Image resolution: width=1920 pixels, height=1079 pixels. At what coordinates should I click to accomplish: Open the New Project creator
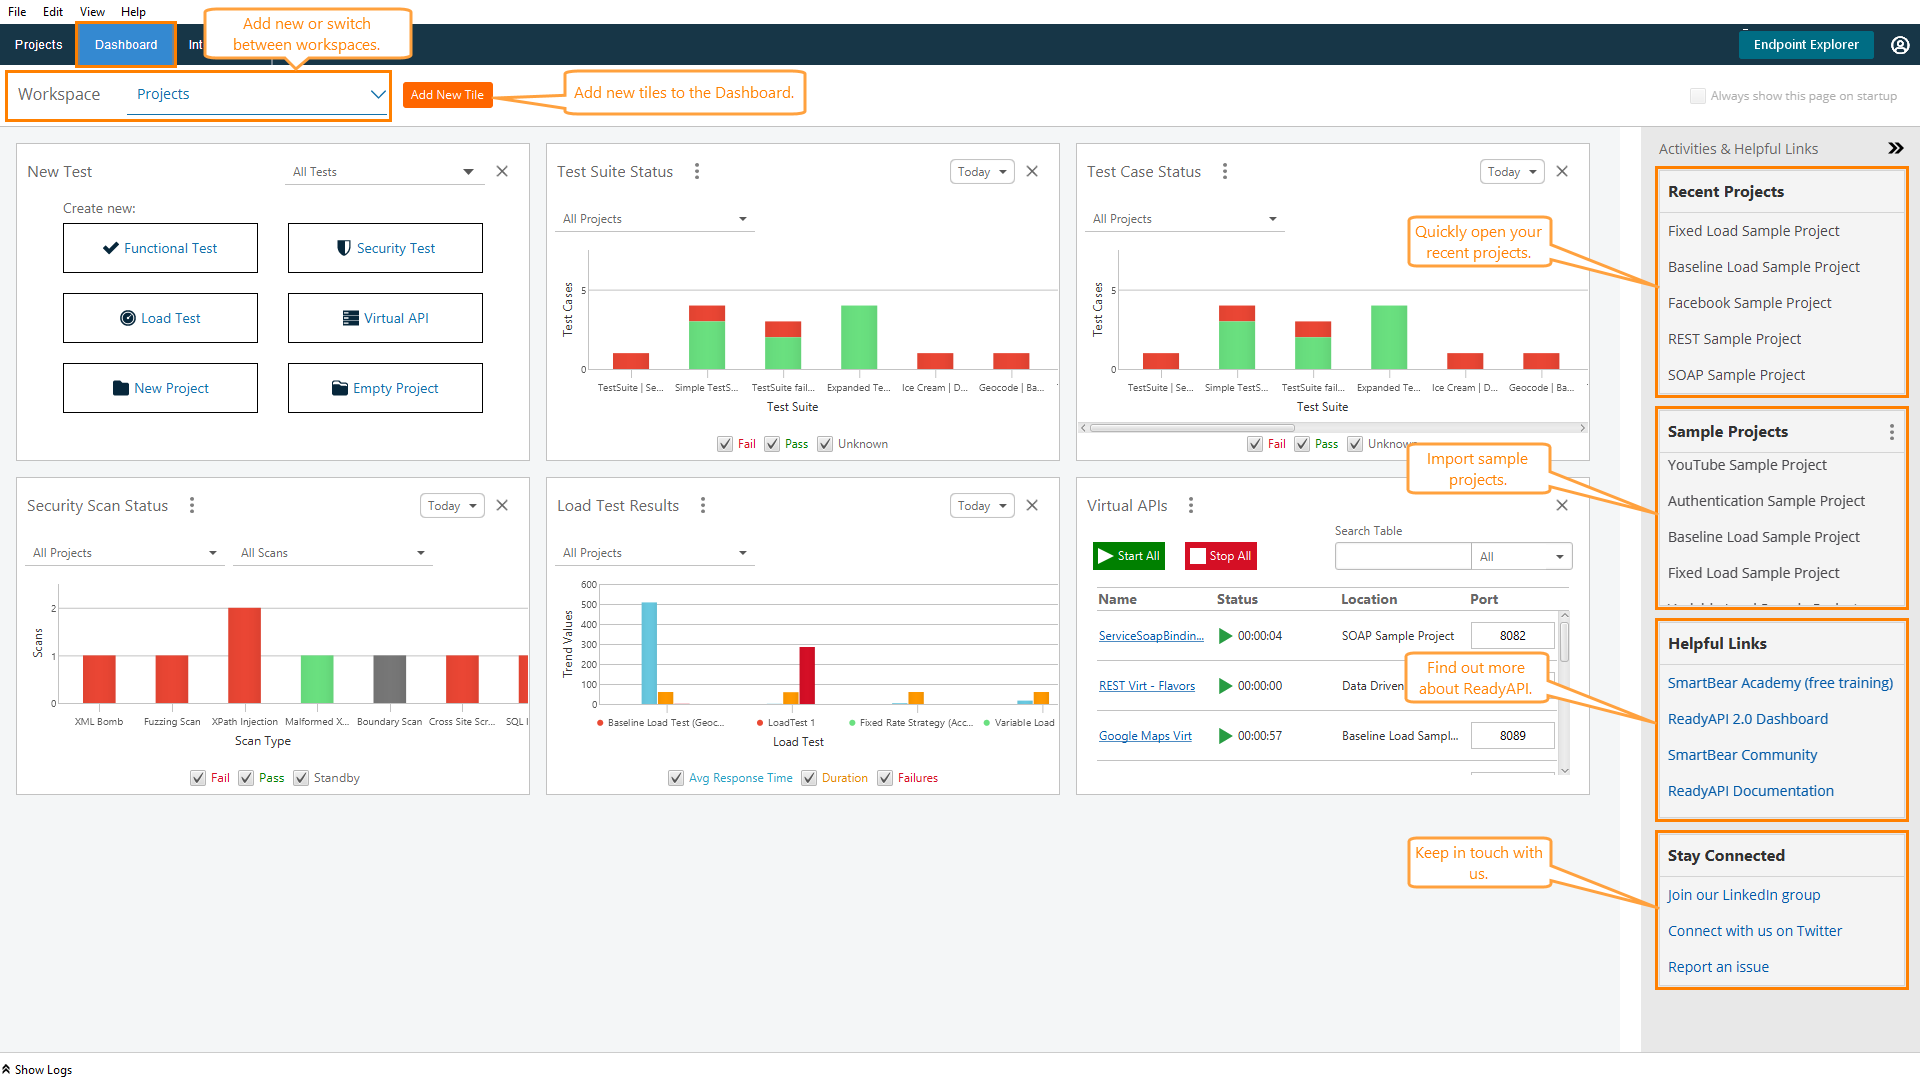160,387
